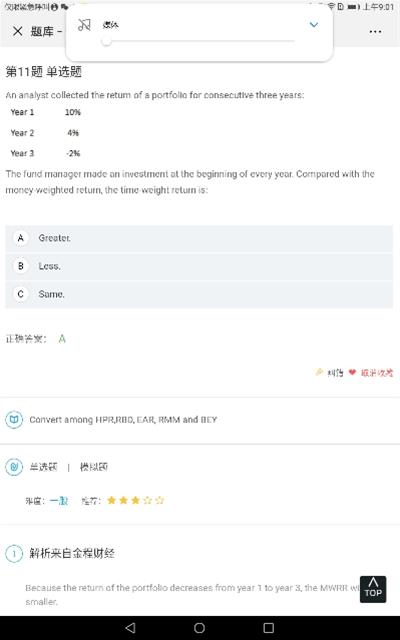400x640 pixels.
Task: Select answer option C Same
Action: [199, 294]
